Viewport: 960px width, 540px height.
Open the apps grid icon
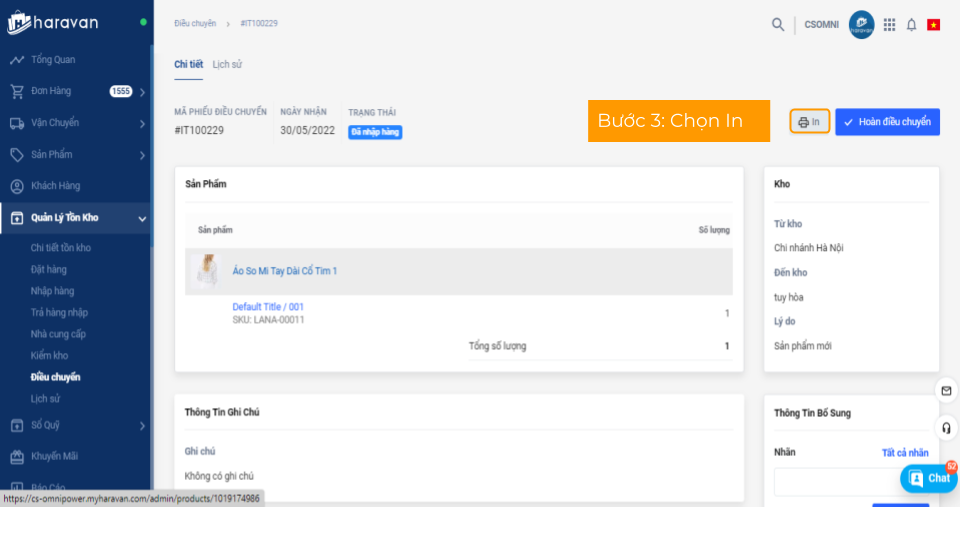click(889, 25)
